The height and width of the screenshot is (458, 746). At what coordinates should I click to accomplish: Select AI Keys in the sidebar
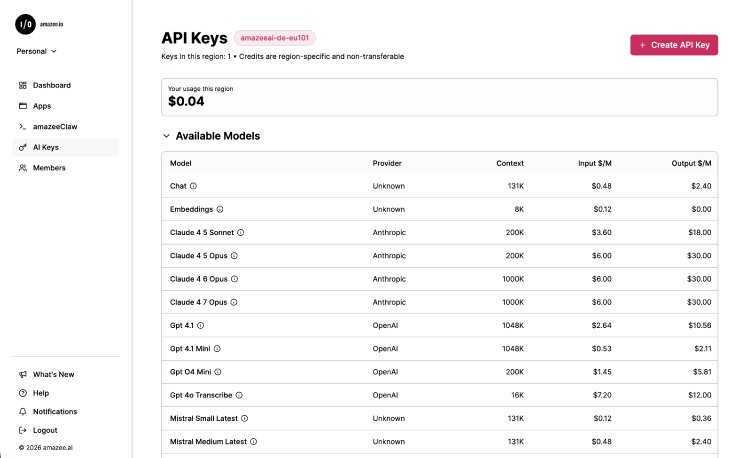click(x=66, y=147)
